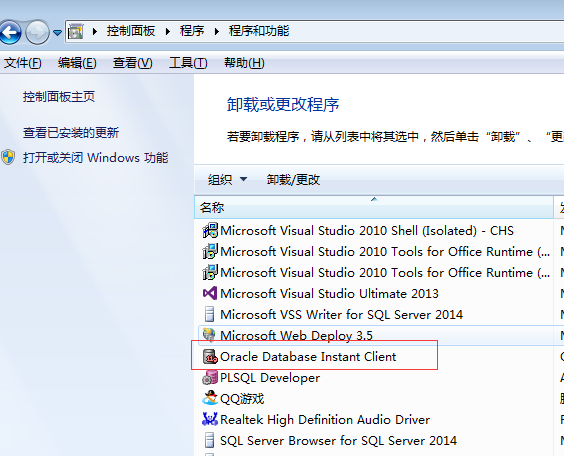This screenshot has width=564, height=456.
Task: Select Microsoft Visual Studio 2010 Shell (Isolated) - CHS
Action: (367, 231)
